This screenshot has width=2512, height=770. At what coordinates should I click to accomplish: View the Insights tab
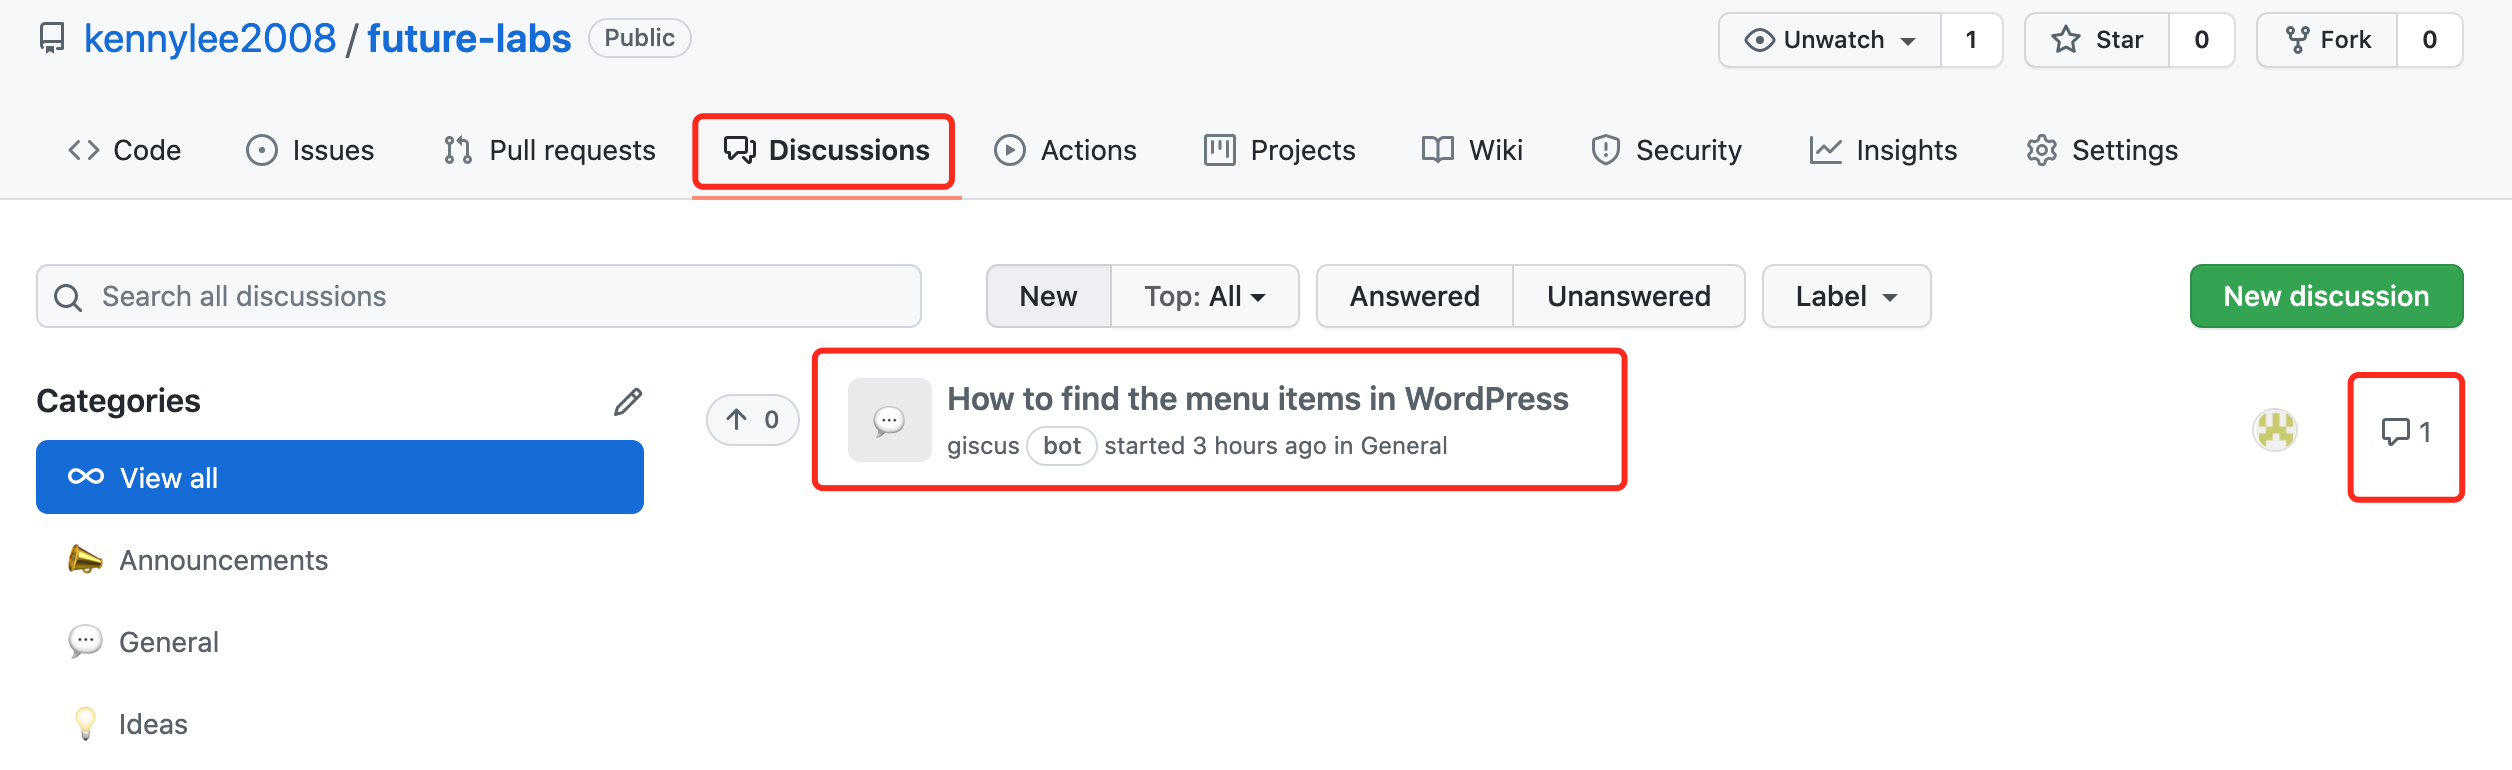click(1883, 150)
